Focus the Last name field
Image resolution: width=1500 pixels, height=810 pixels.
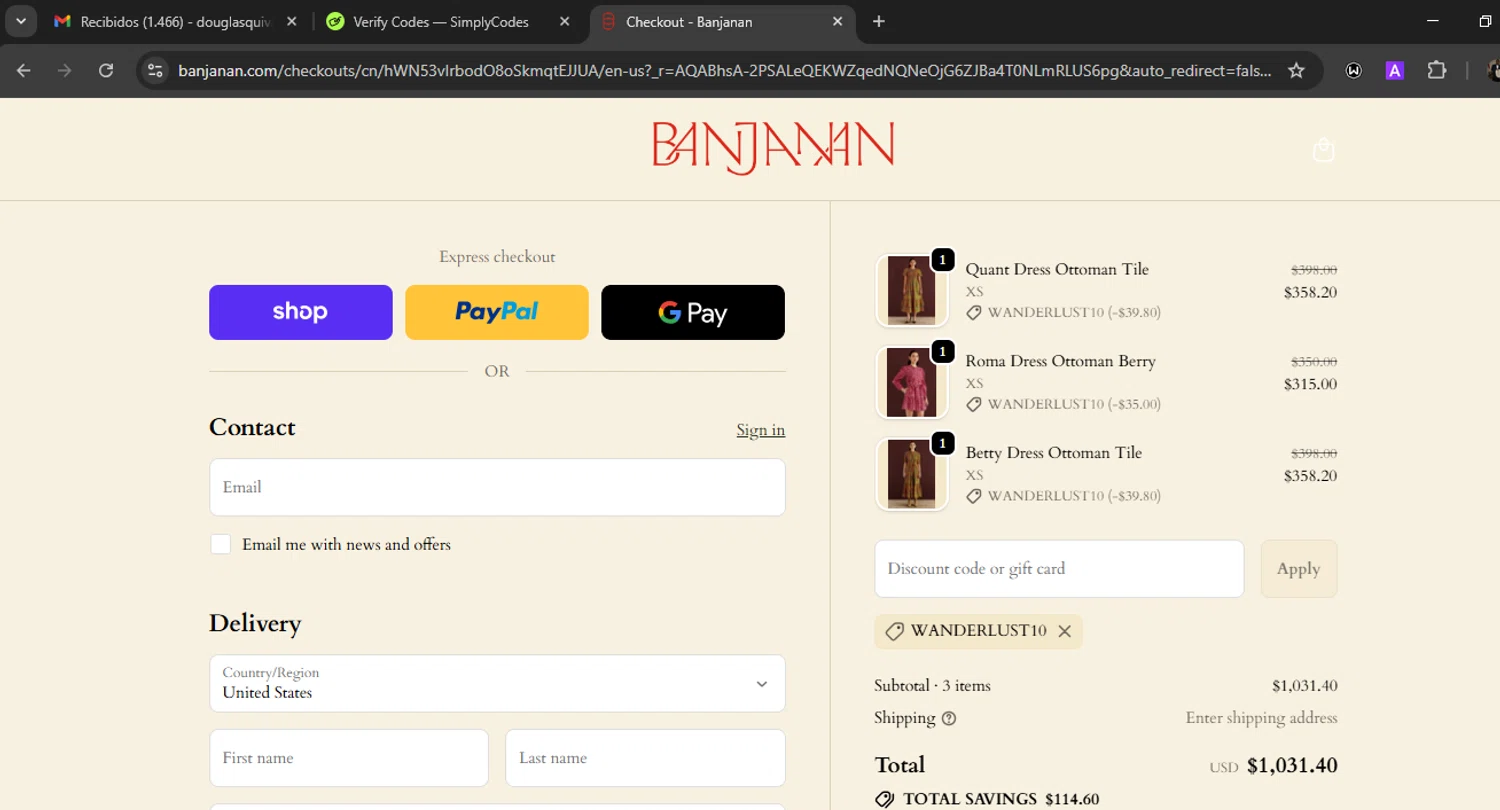point(645,758)
